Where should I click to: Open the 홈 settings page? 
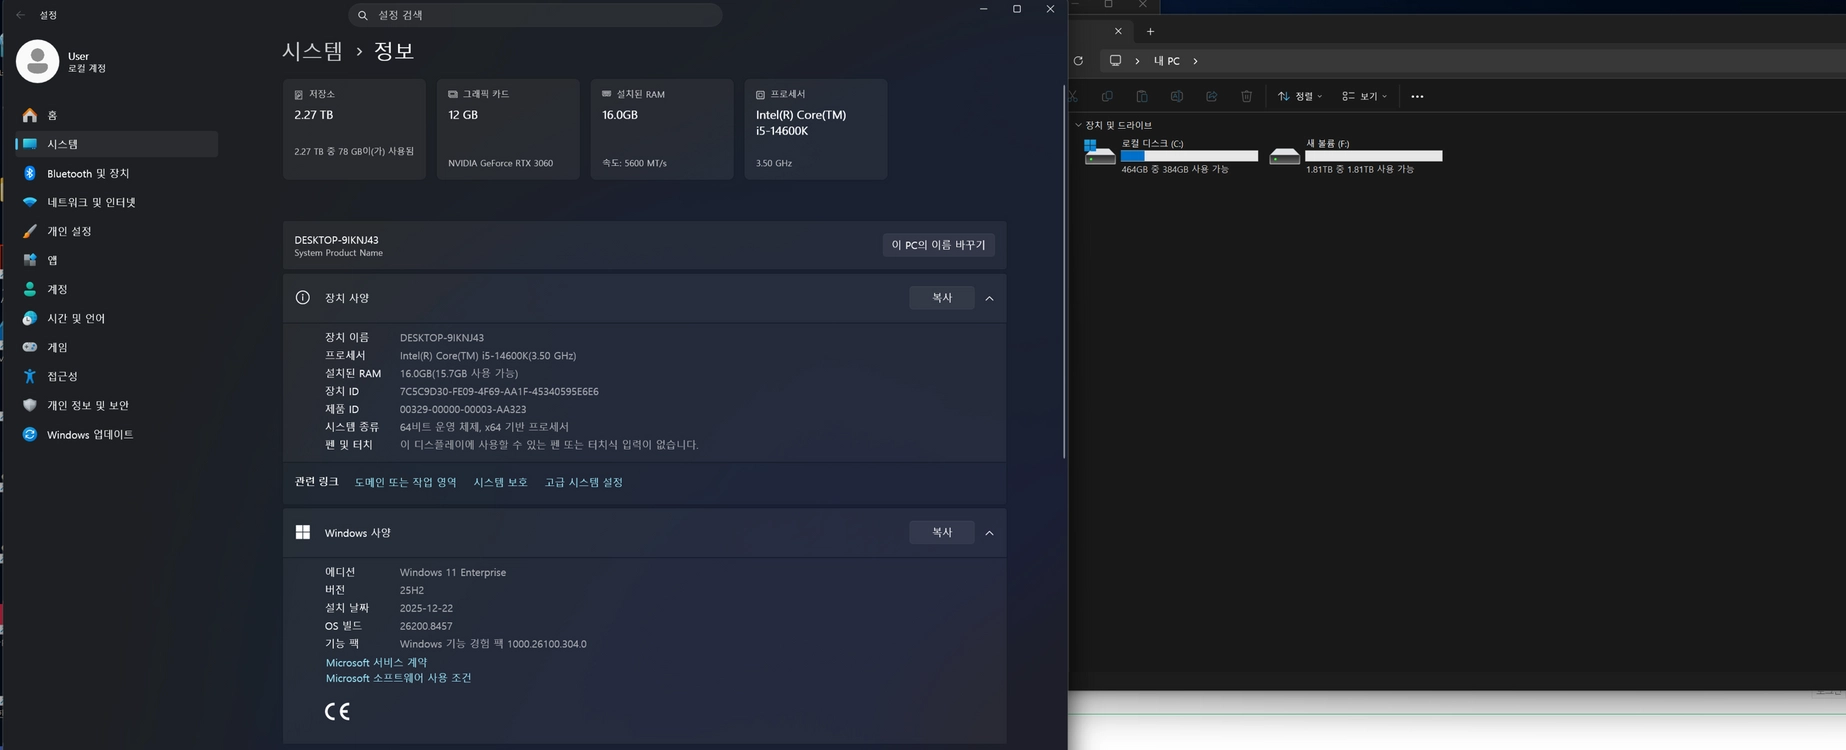tap(117, 115)
